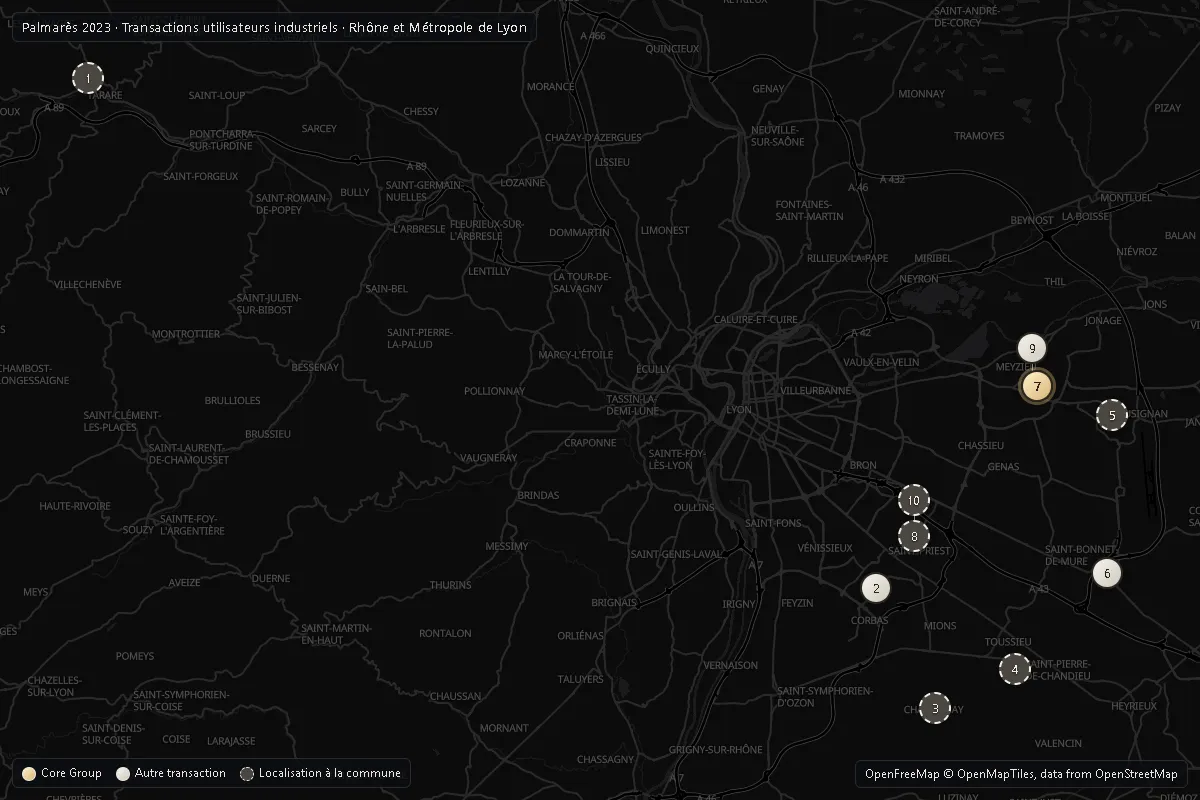
Task: Click the Palmarès 2023 map title
Action: [274, 27]
